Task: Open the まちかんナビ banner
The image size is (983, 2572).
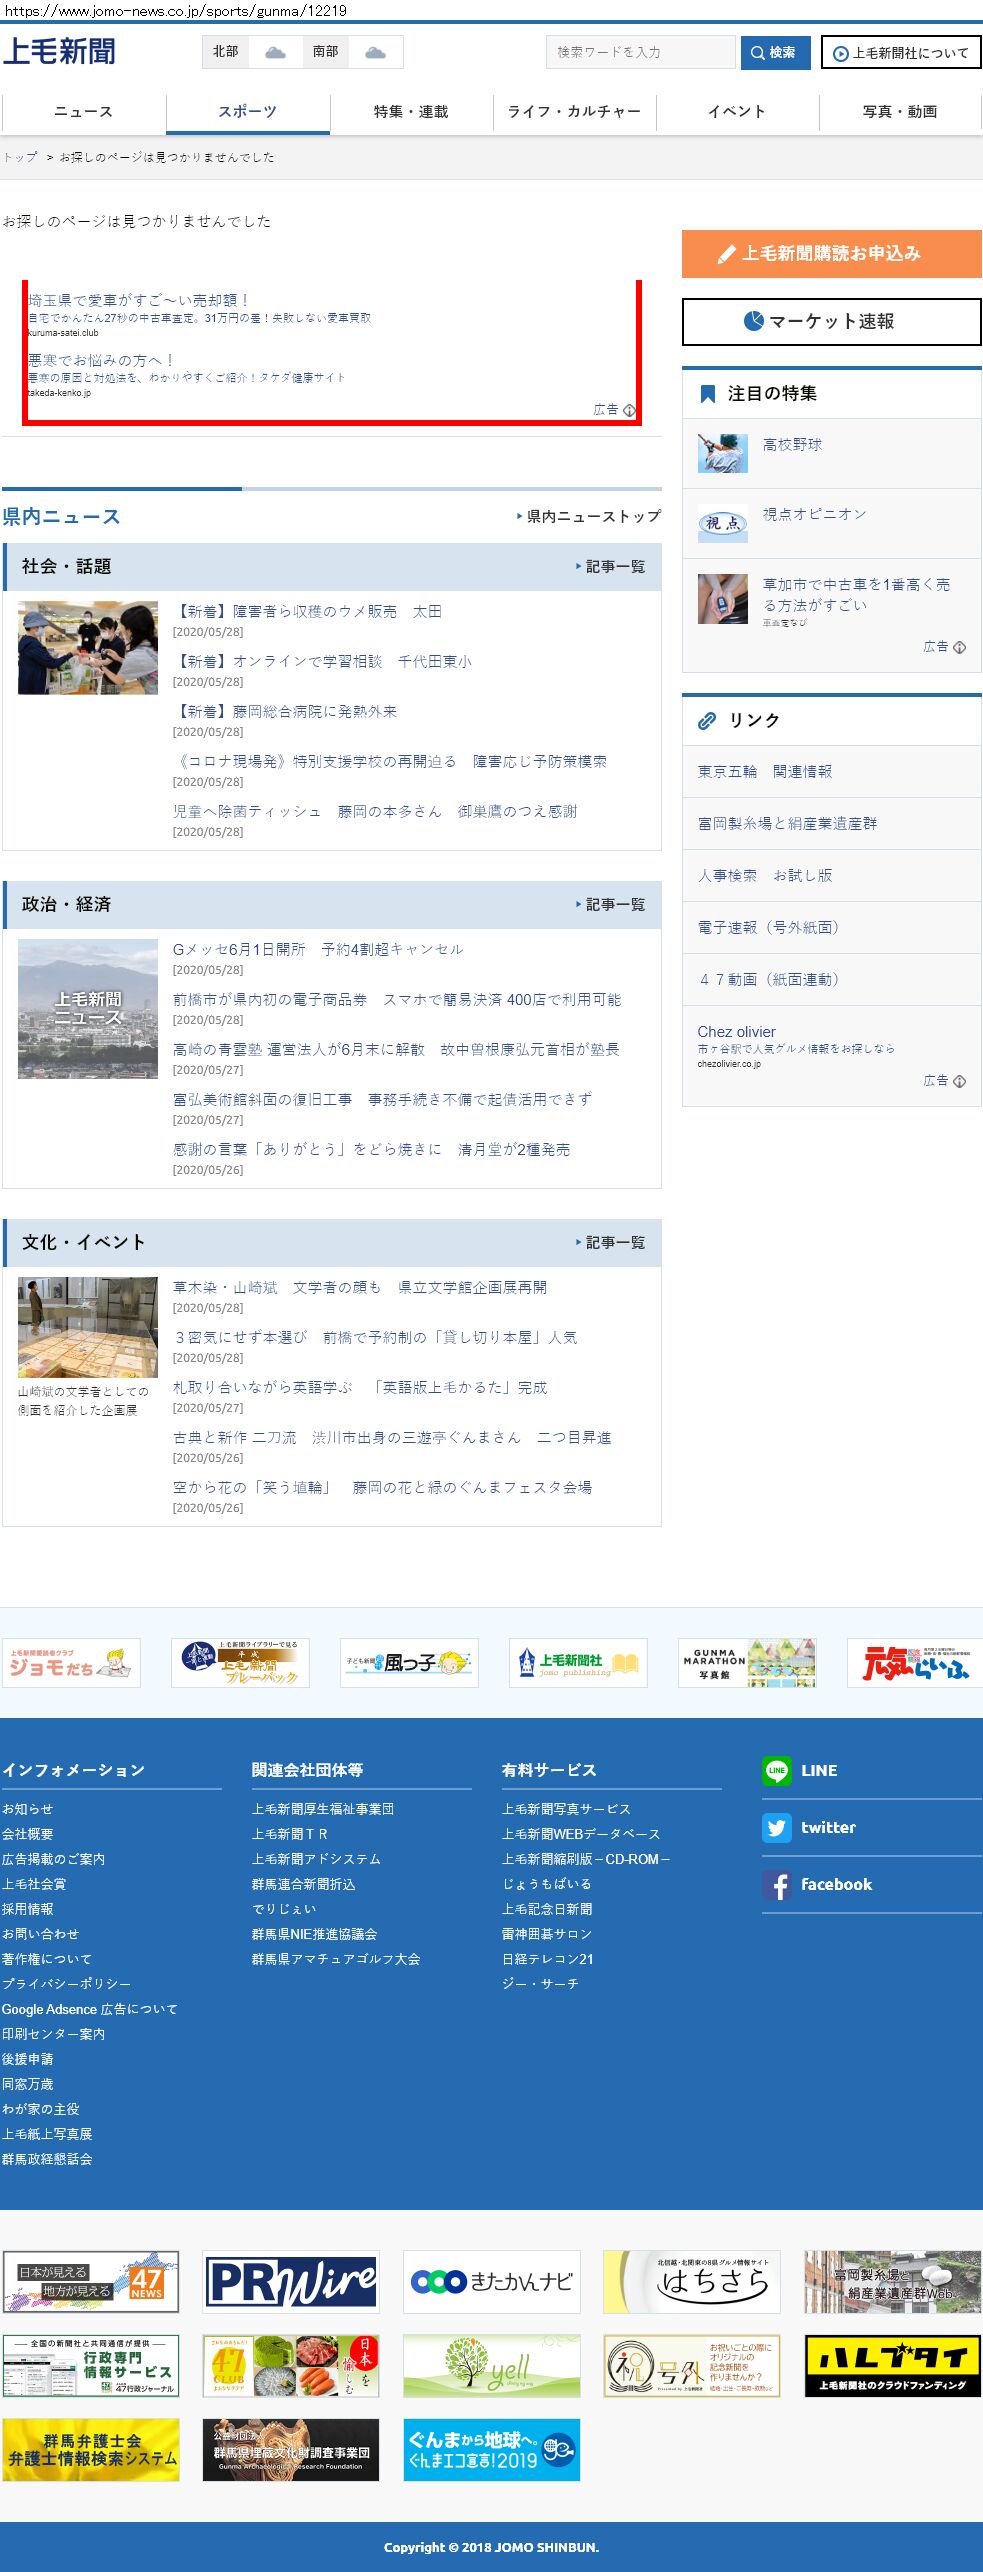Action: pos(491,2282)
